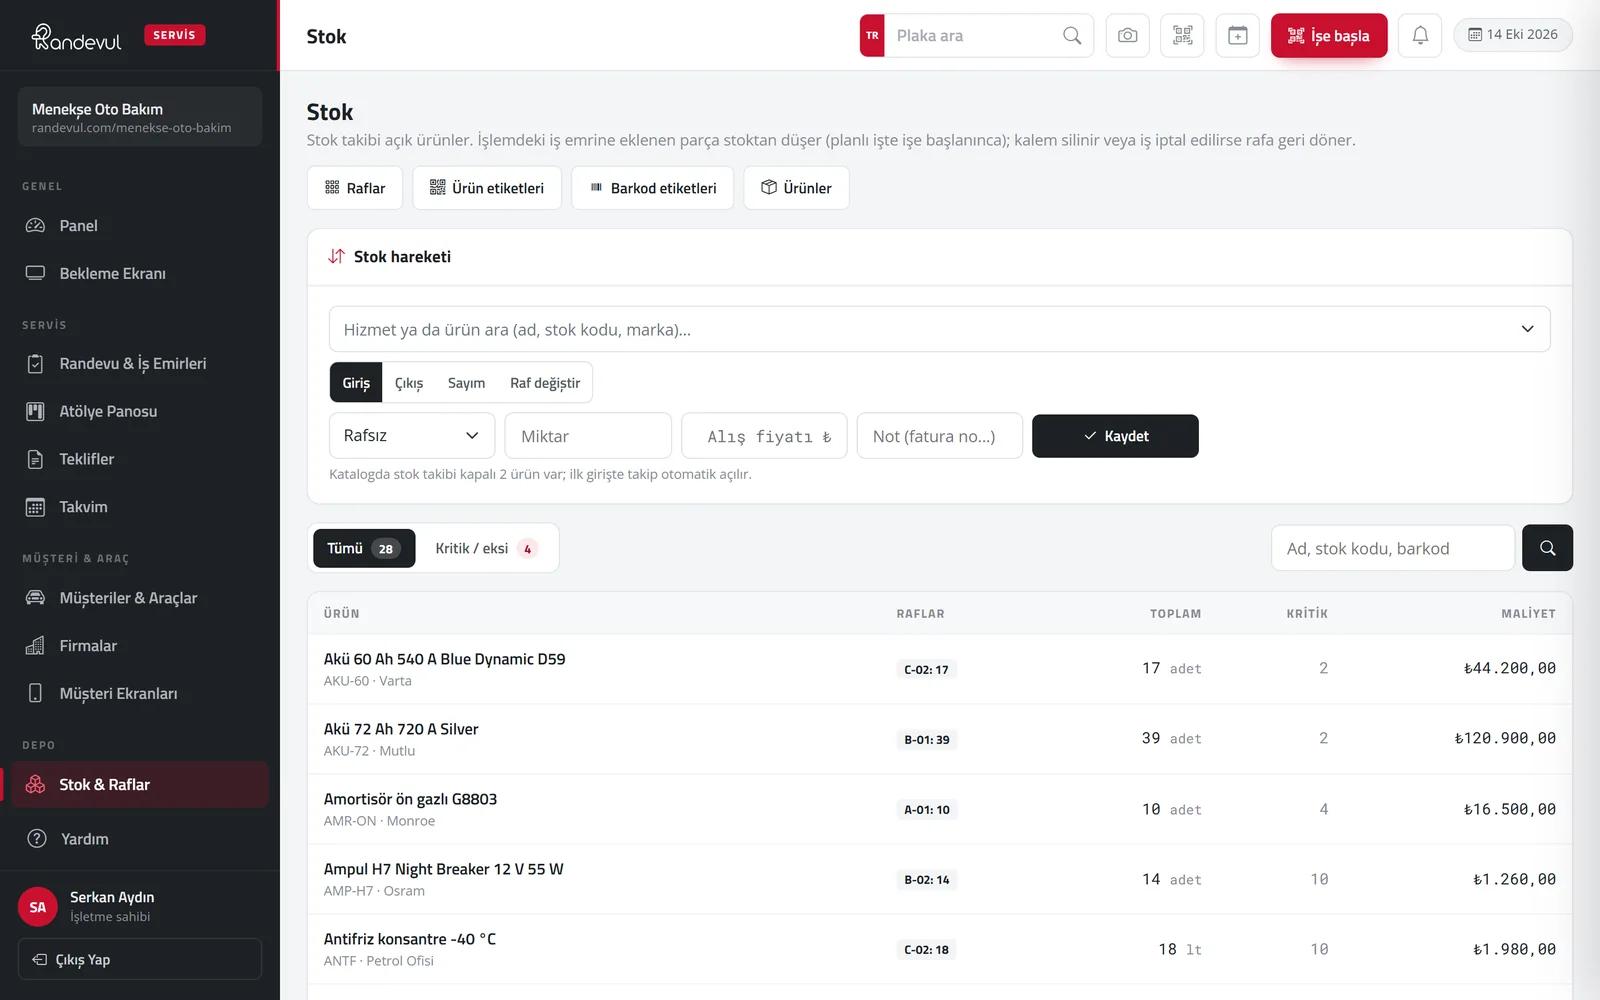Click the camera icon in top bar
The height and width of the screenshot is (1000, 1600).
pyautogui.click(x=1127, y=36)
